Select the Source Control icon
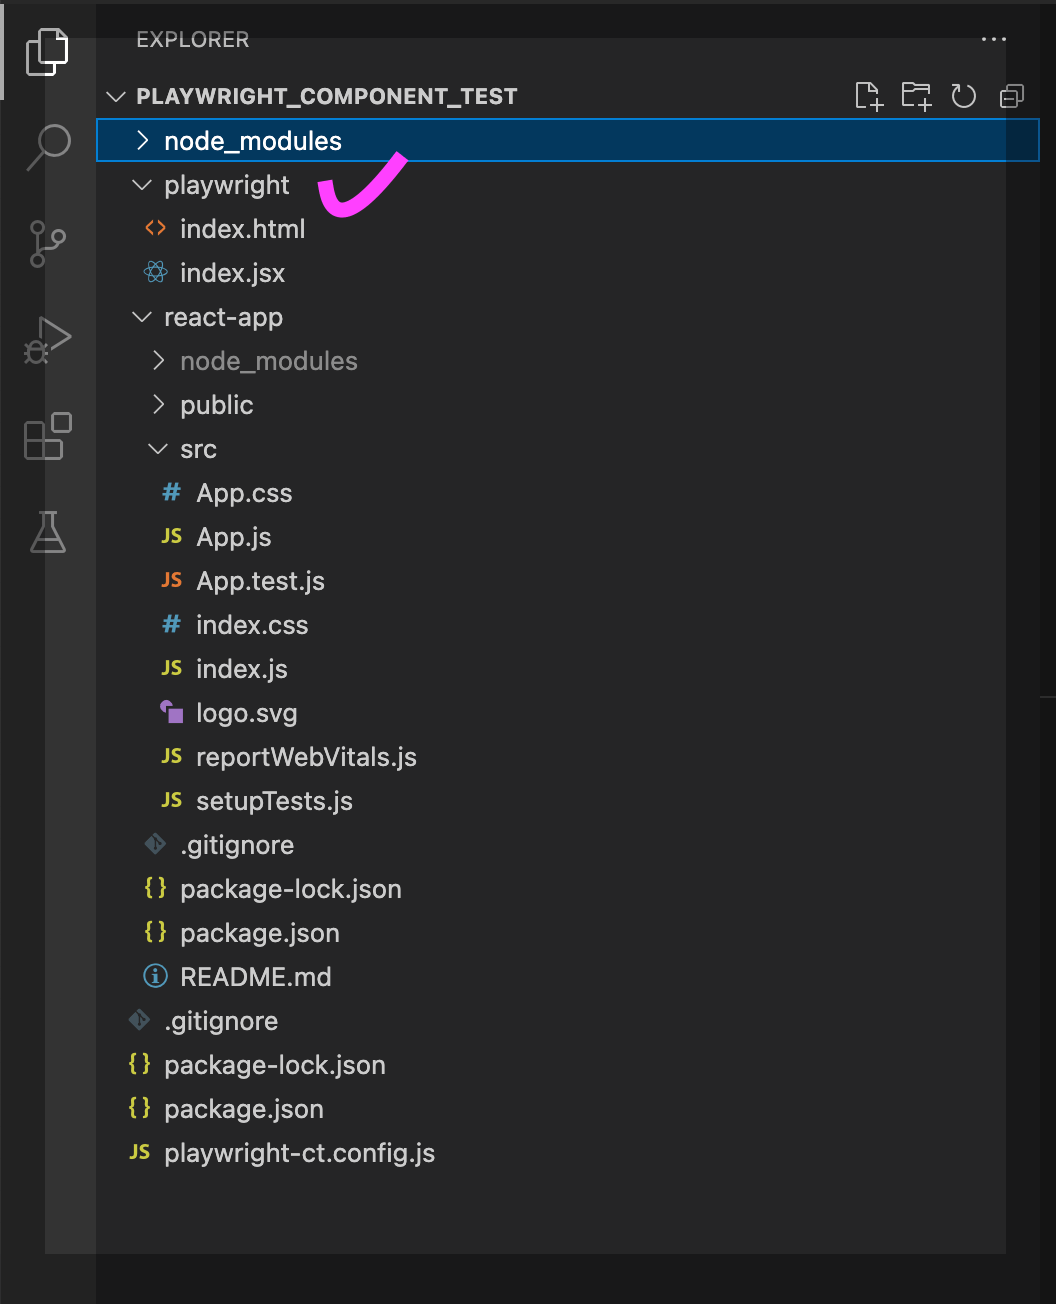Image resolution: width=1056 pixels, height=1304 pixels. pyautogui.click(x=46, y=242)
